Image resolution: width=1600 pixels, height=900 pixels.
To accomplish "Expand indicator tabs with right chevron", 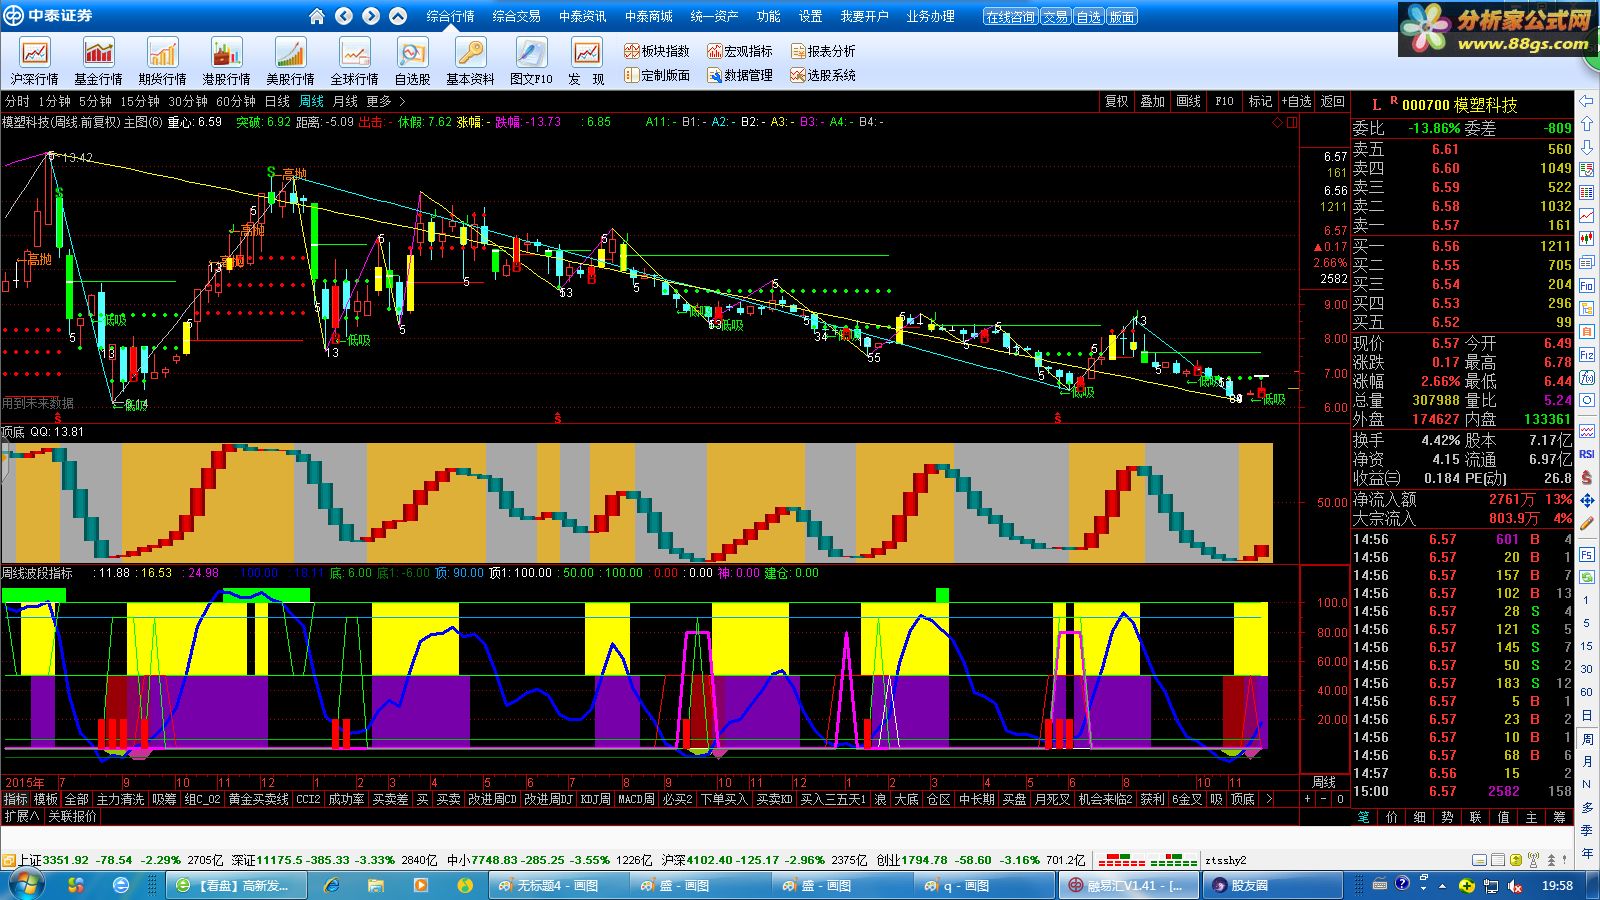I will (1268, 799).
